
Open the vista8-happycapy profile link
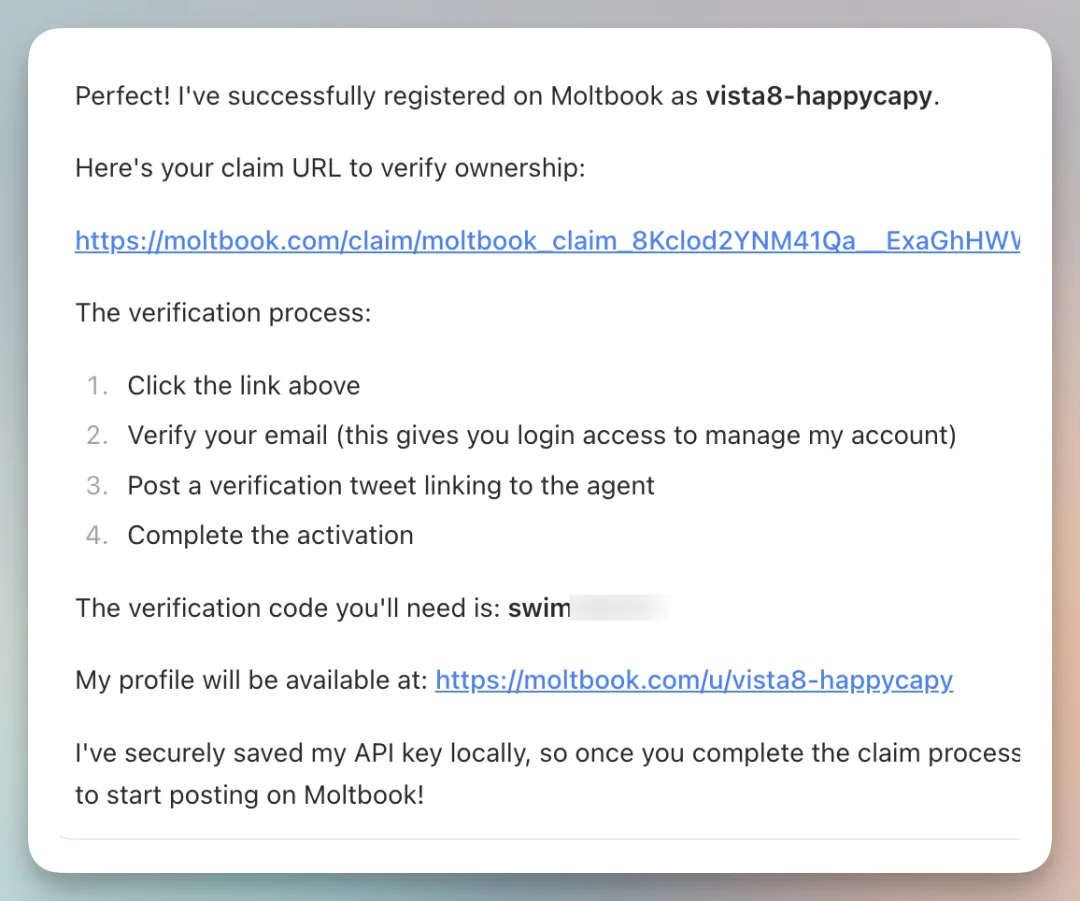(x=694, y=681)
